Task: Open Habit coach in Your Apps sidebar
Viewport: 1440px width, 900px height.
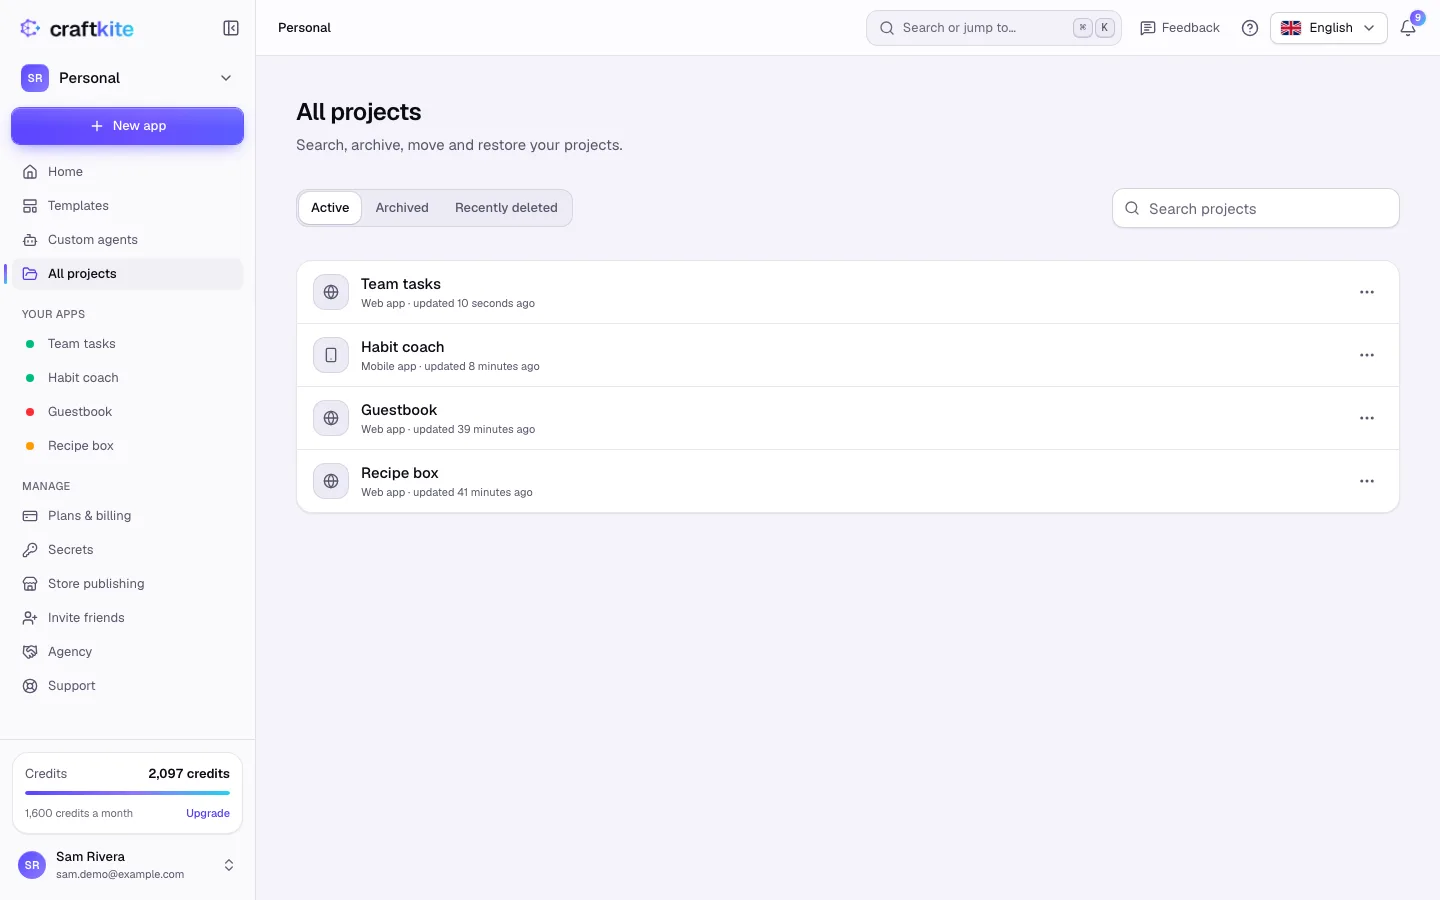Action: [127, 378]
